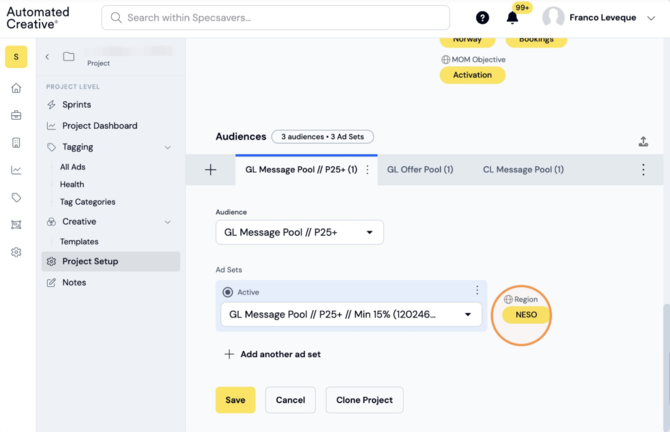Screen dimensions: 670x432
Task: Click Franco Leveque profile avatar
Action: (553, 18)
